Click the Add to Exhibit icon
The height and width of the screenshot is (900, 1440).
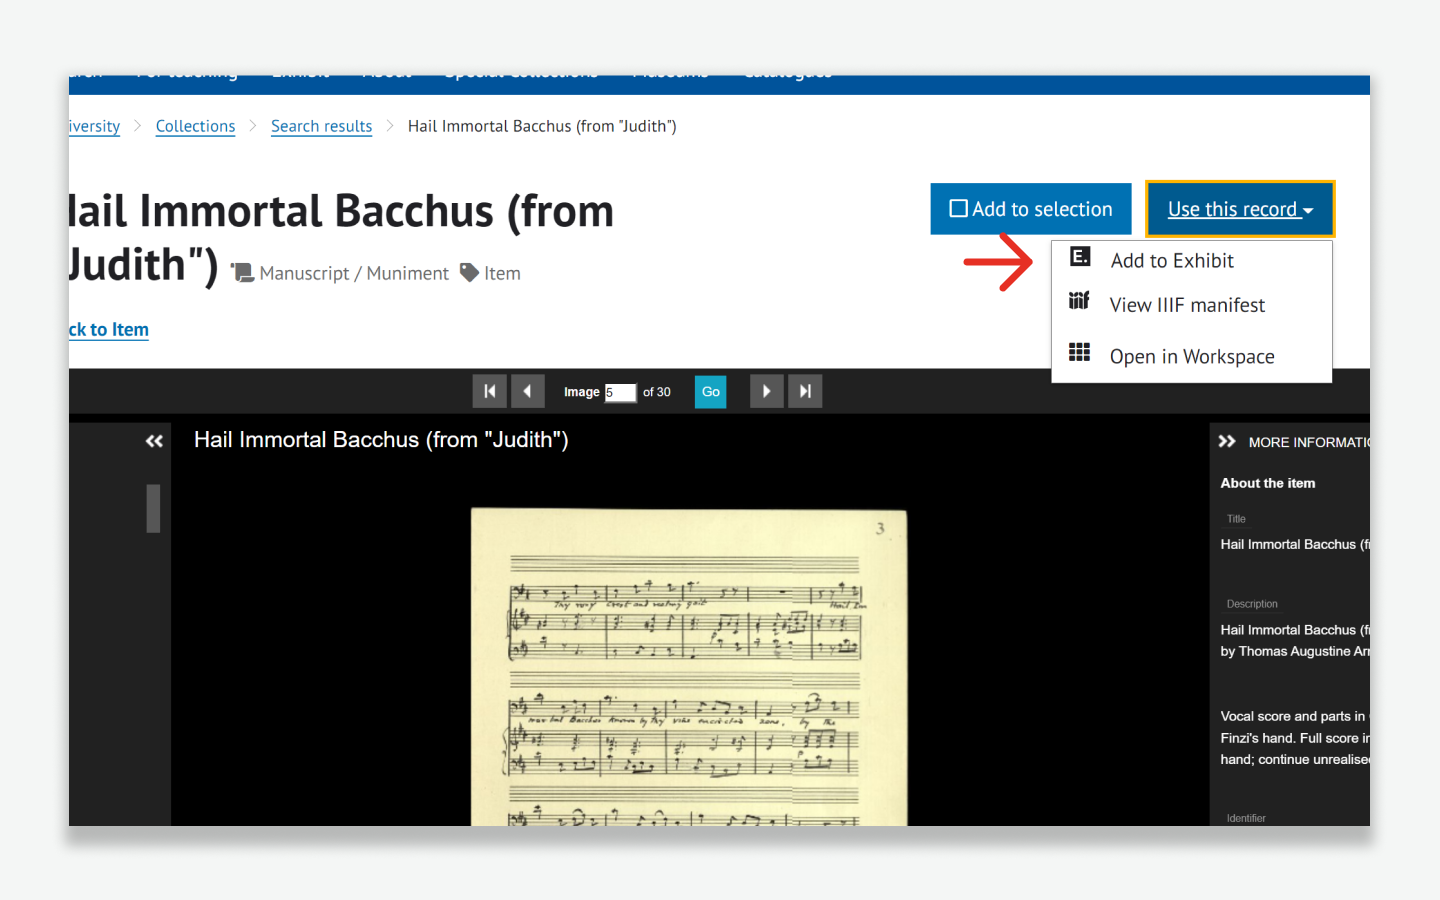click(x=1080, y=257)
